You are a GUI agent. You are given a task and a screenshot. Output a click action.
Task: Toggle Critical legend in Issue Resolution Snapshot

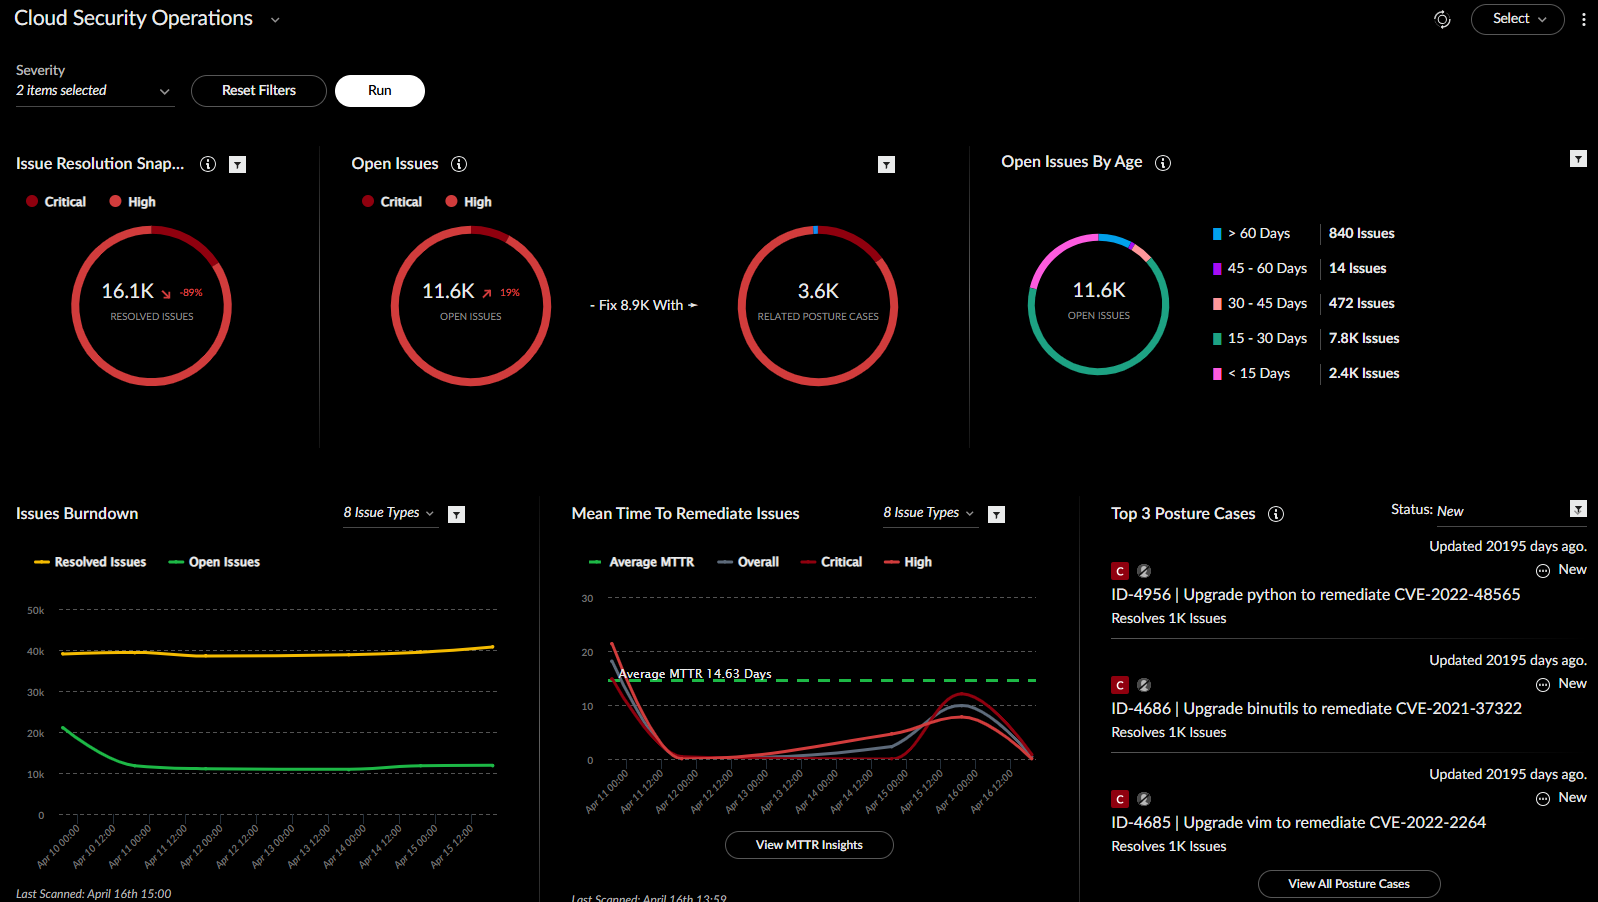56,202
